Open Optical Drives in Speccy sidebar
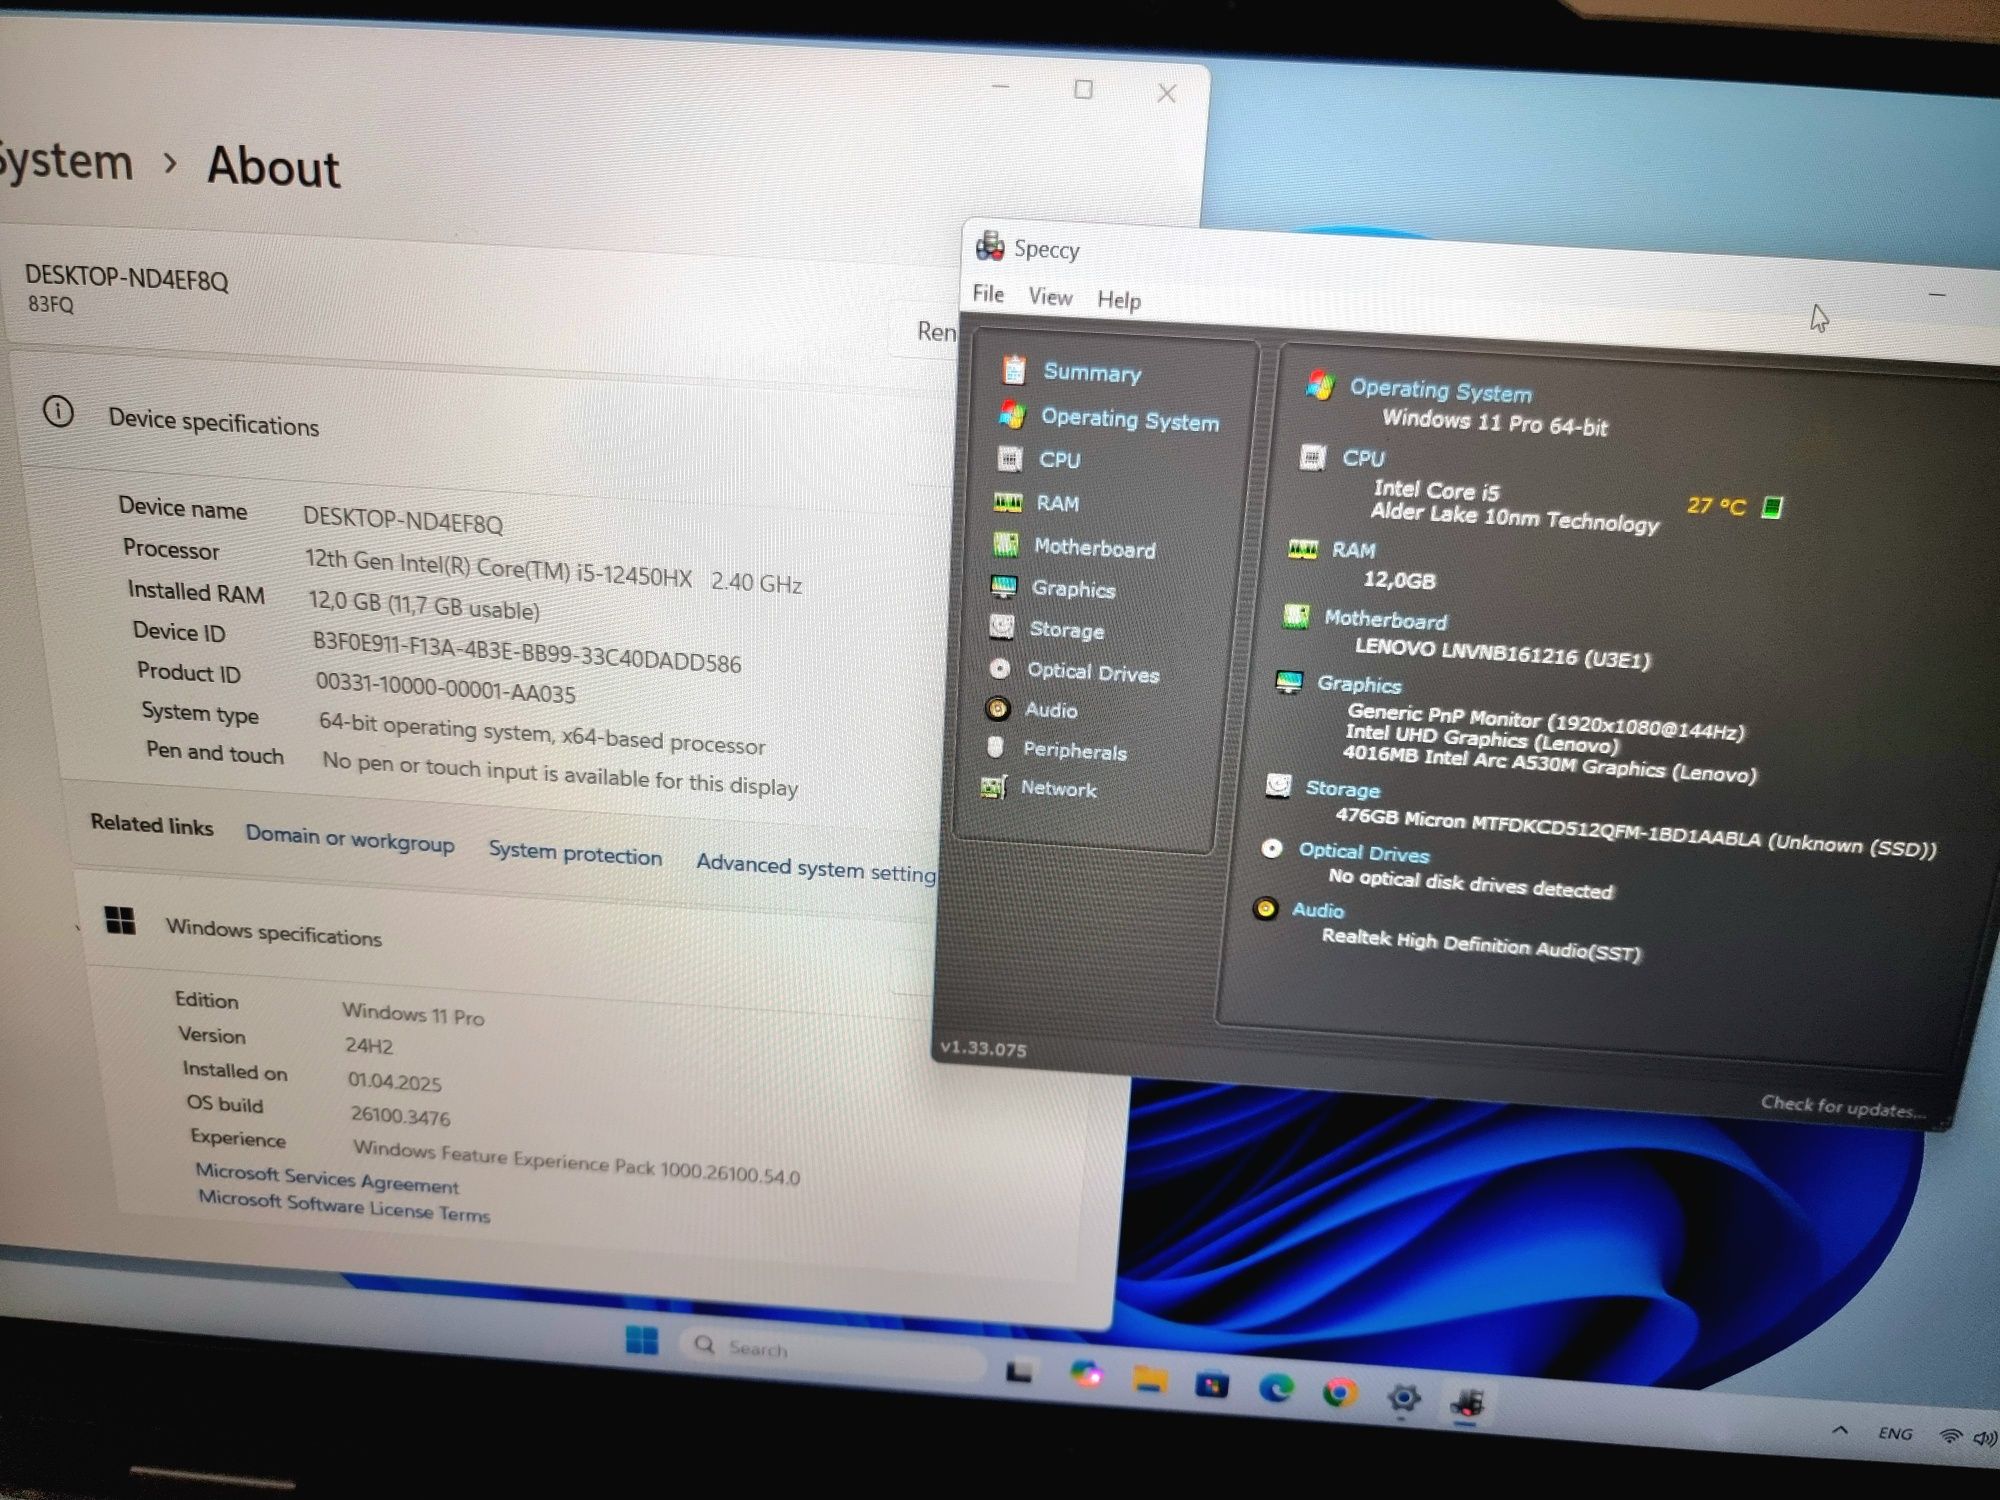This screenshot has height=1500, width=2000. click(1093, 672)
